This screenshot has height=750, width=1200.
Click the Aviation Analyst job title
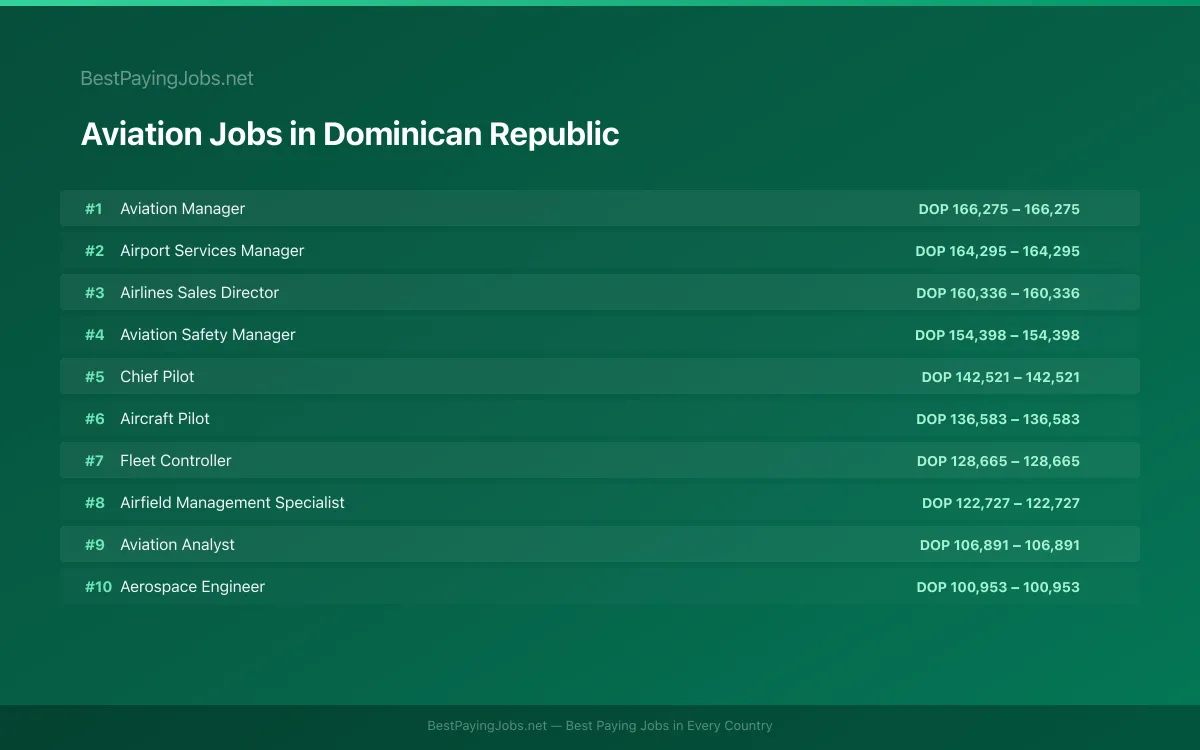tap(177, 545)
